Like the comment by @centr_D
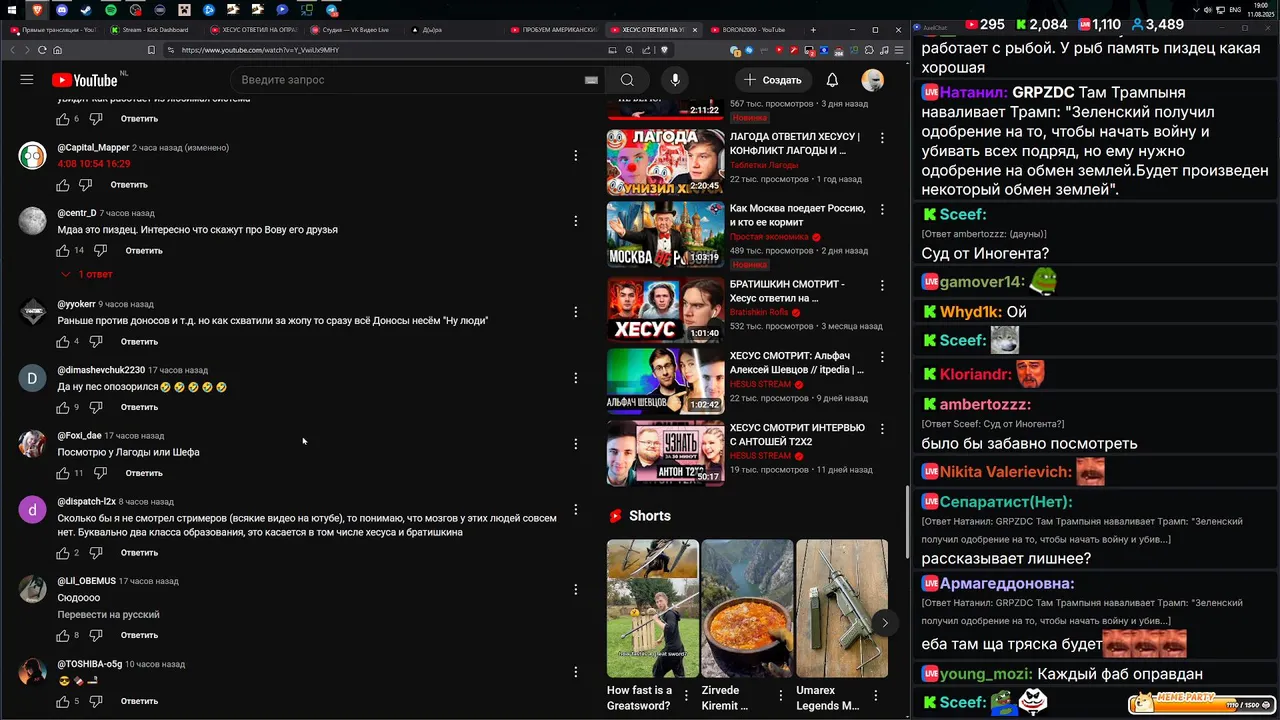Viewport: 1280px width, 720px height. pyautogui.click(x=63, y=250)
